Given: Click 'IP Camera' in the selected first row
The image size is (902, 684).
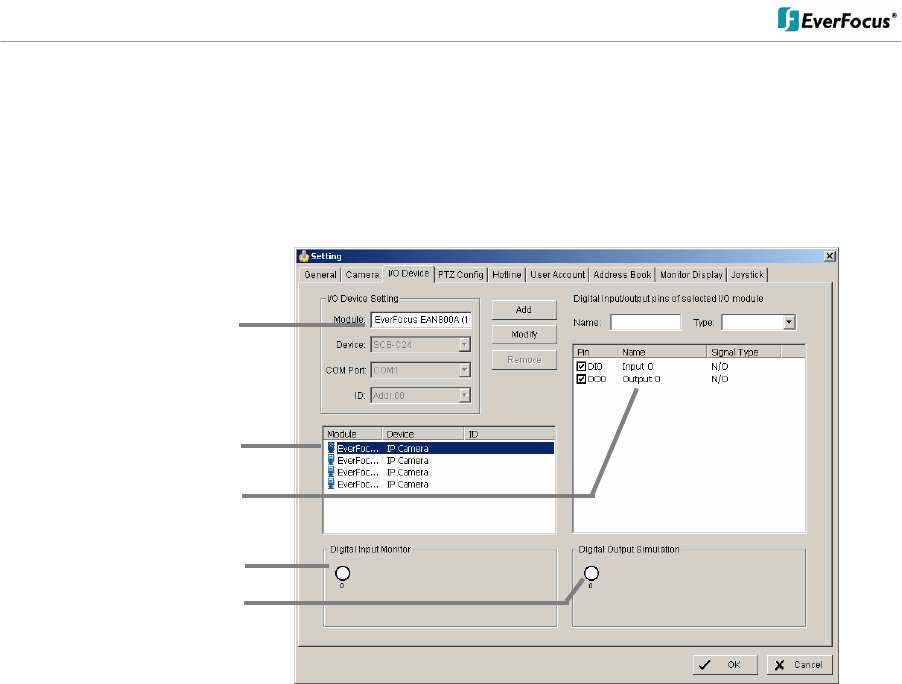Looking at the screenshot, I should (x=407, y=448).
